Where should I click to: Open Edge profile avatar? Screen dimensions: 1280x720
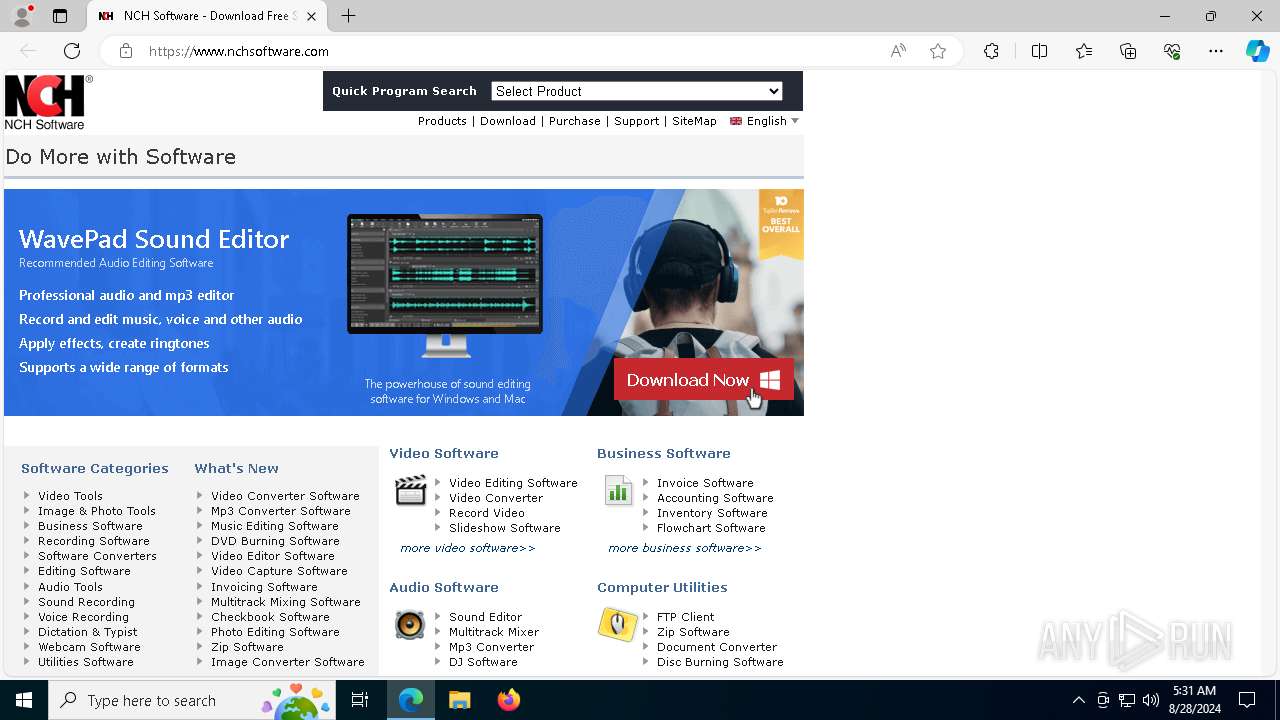tap(22, 16)
